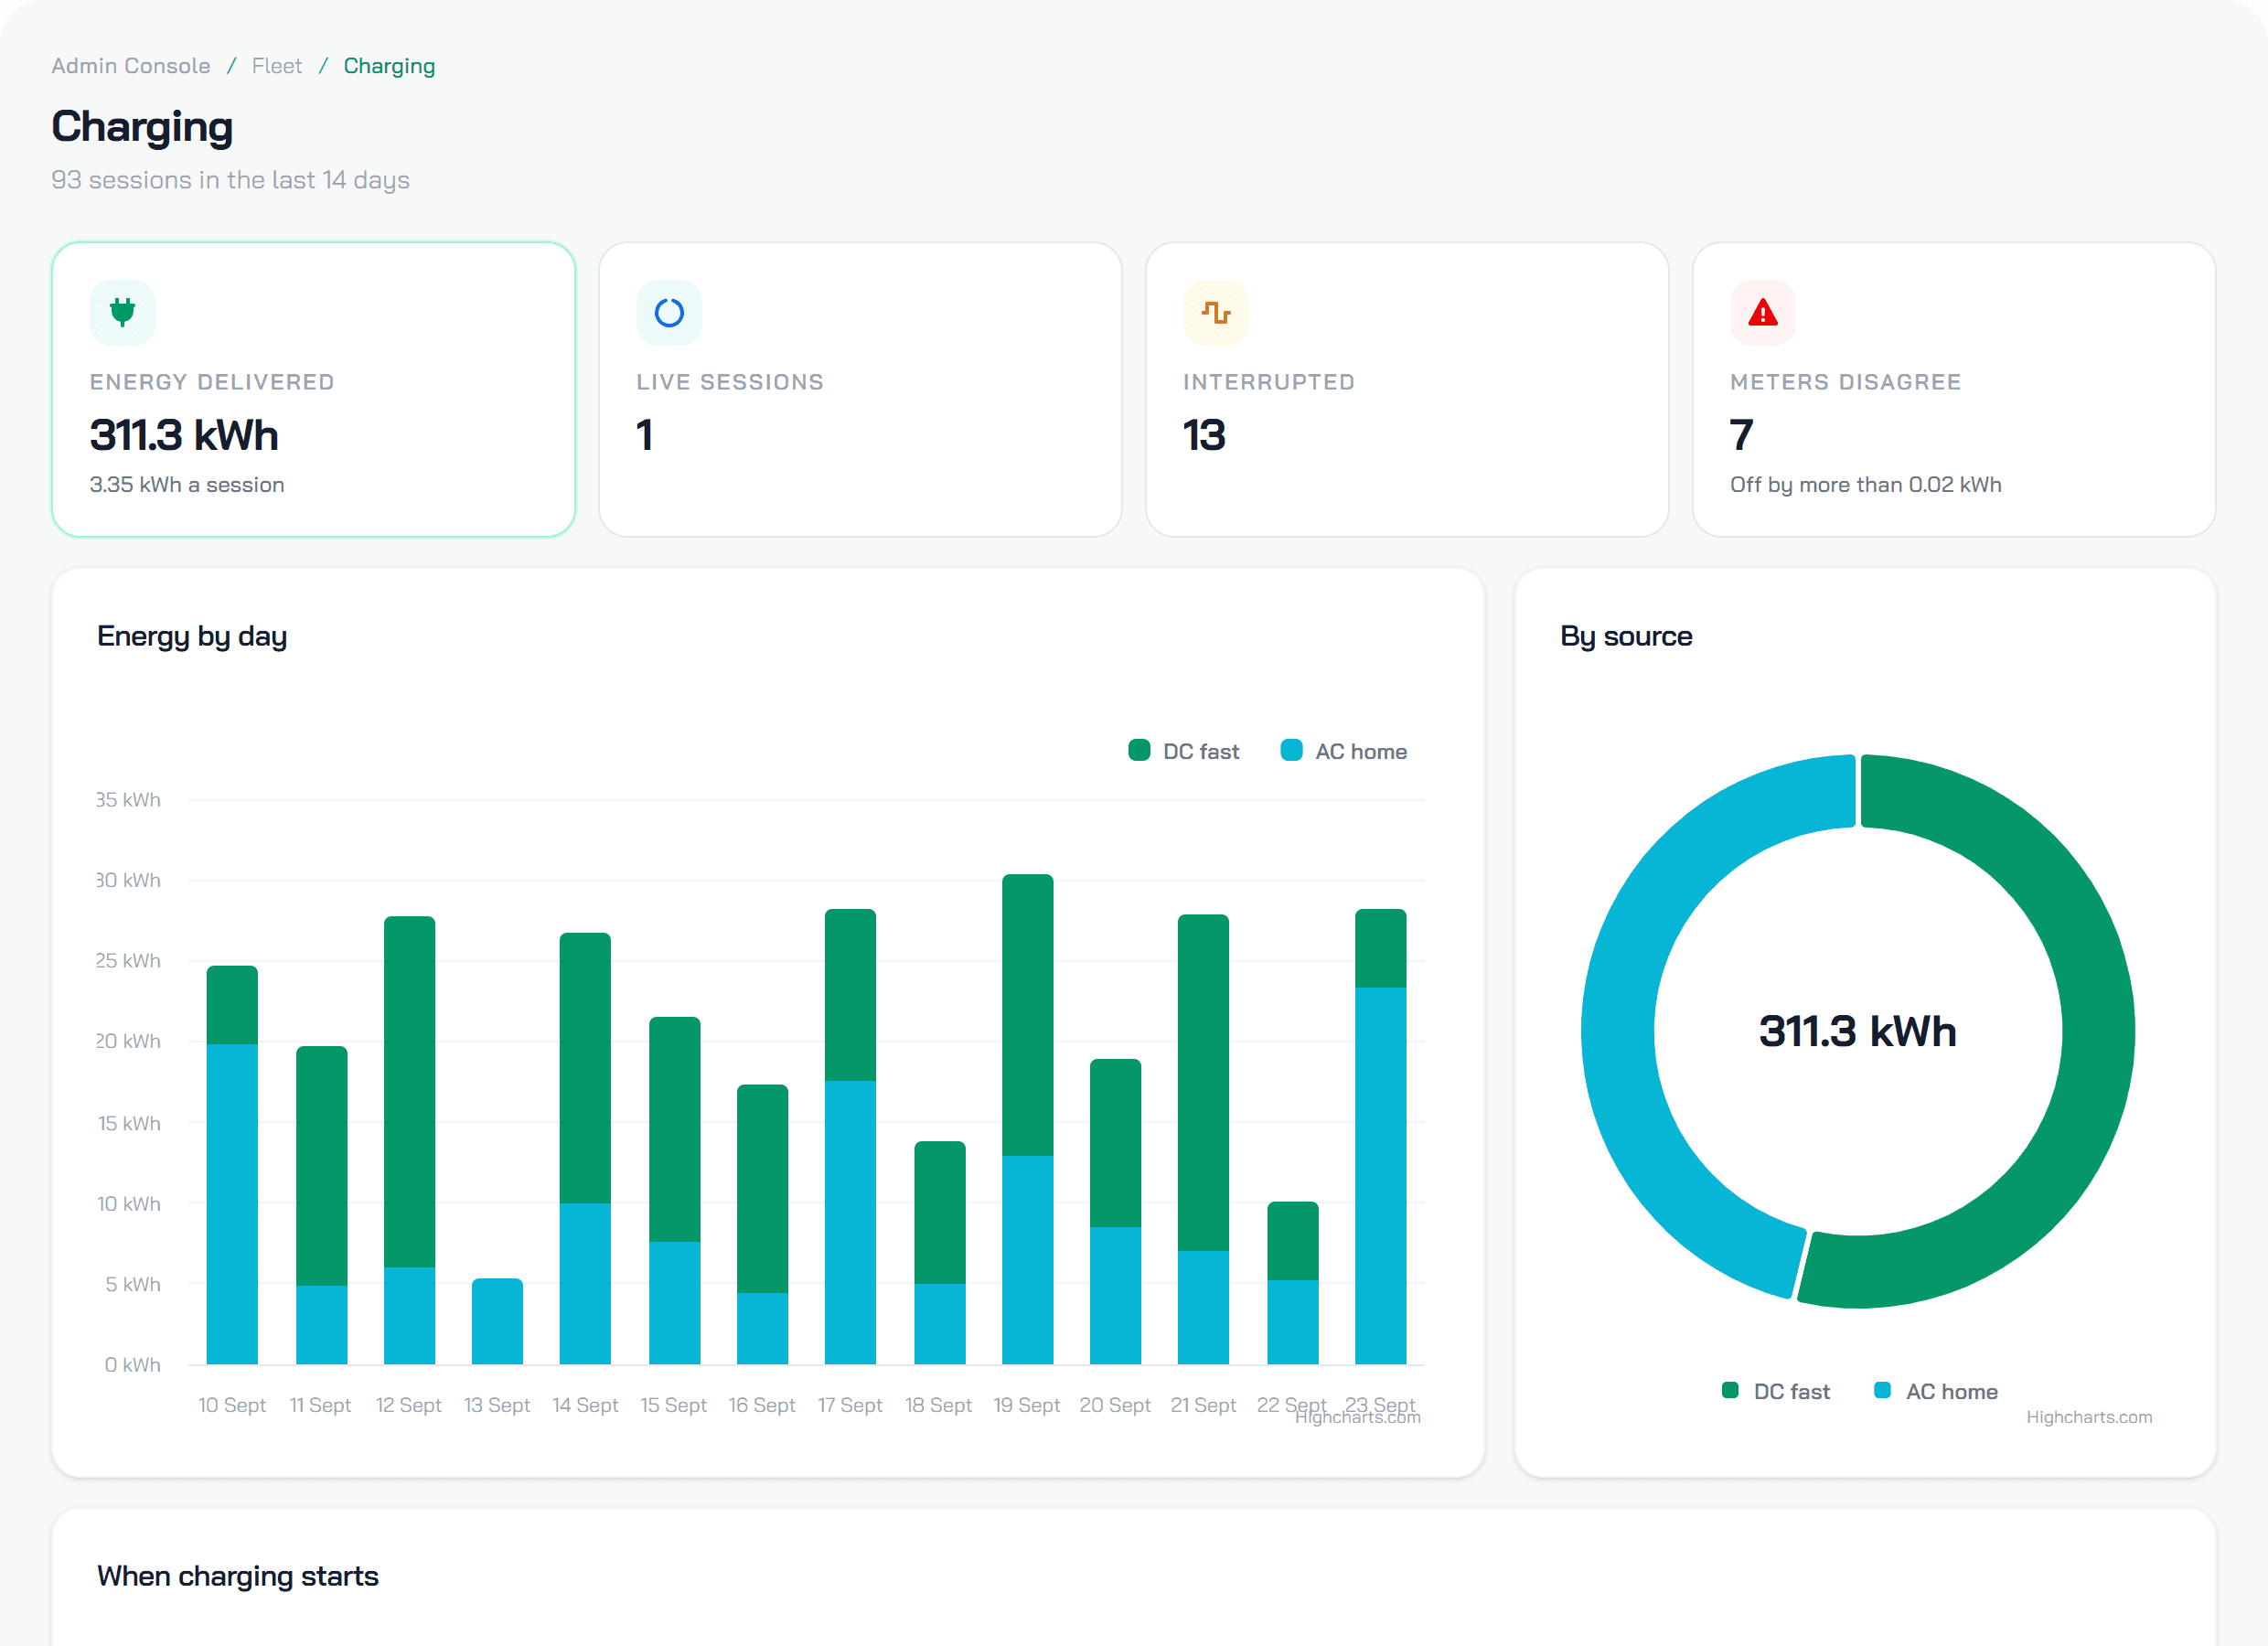Click the Highcharts.com credit under the donut chart
The height and width of the screenshot is (1646, 2268).
2089,1417
